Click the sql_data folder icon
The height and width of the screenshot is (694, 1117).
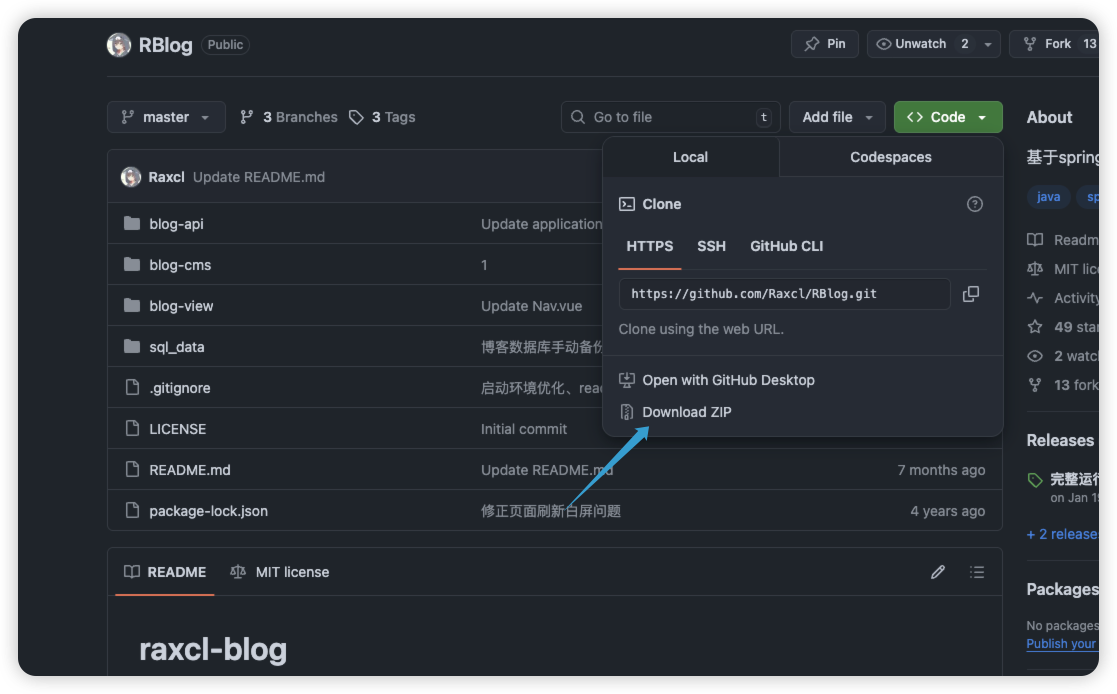click(132, 346)
